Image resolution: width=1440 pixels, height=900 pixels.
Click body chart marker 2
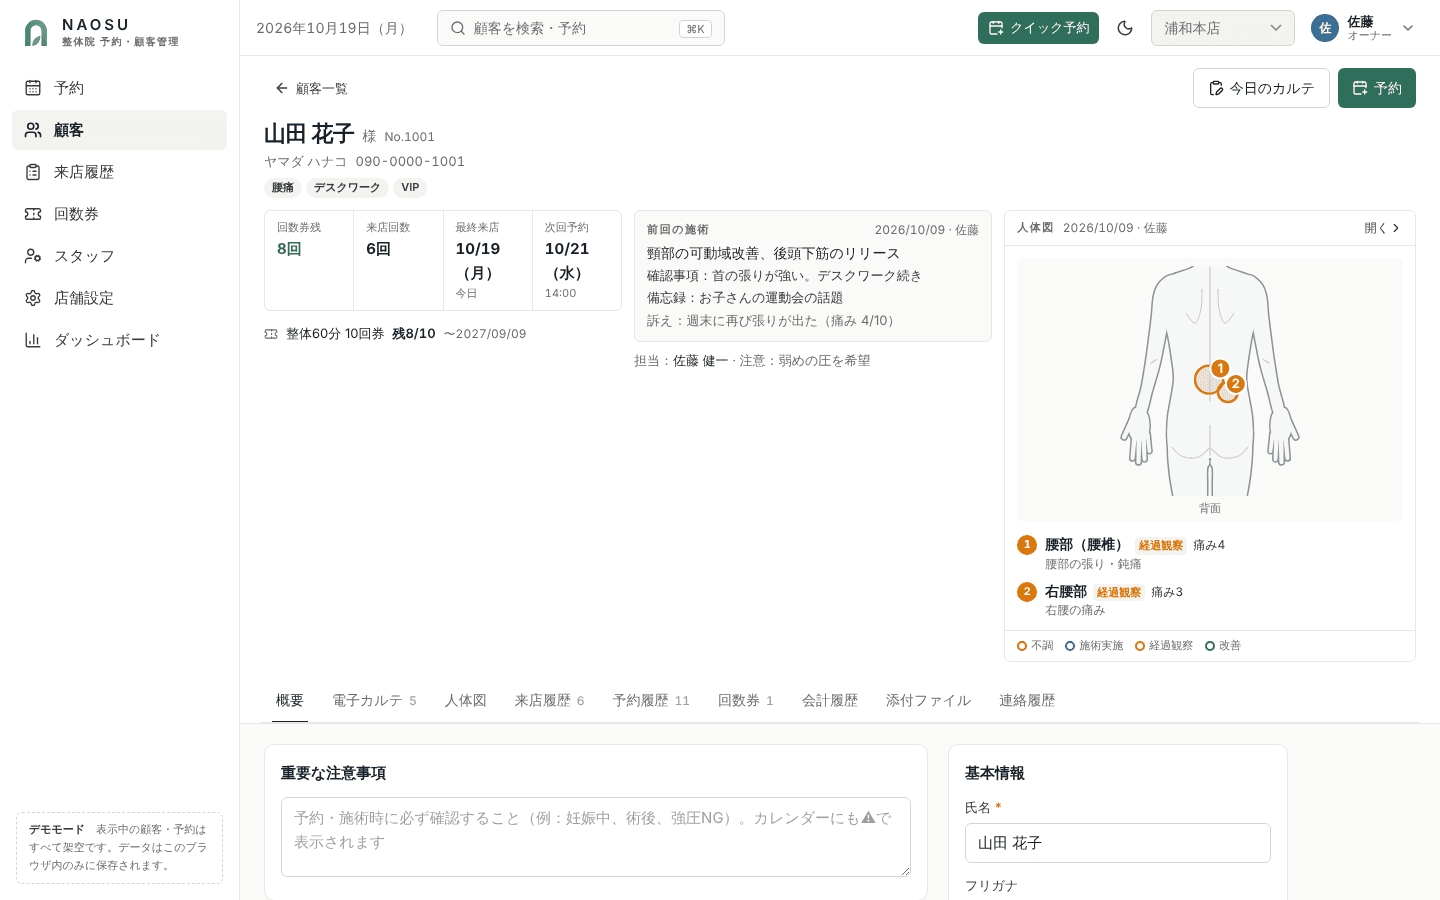(1236, 383)
